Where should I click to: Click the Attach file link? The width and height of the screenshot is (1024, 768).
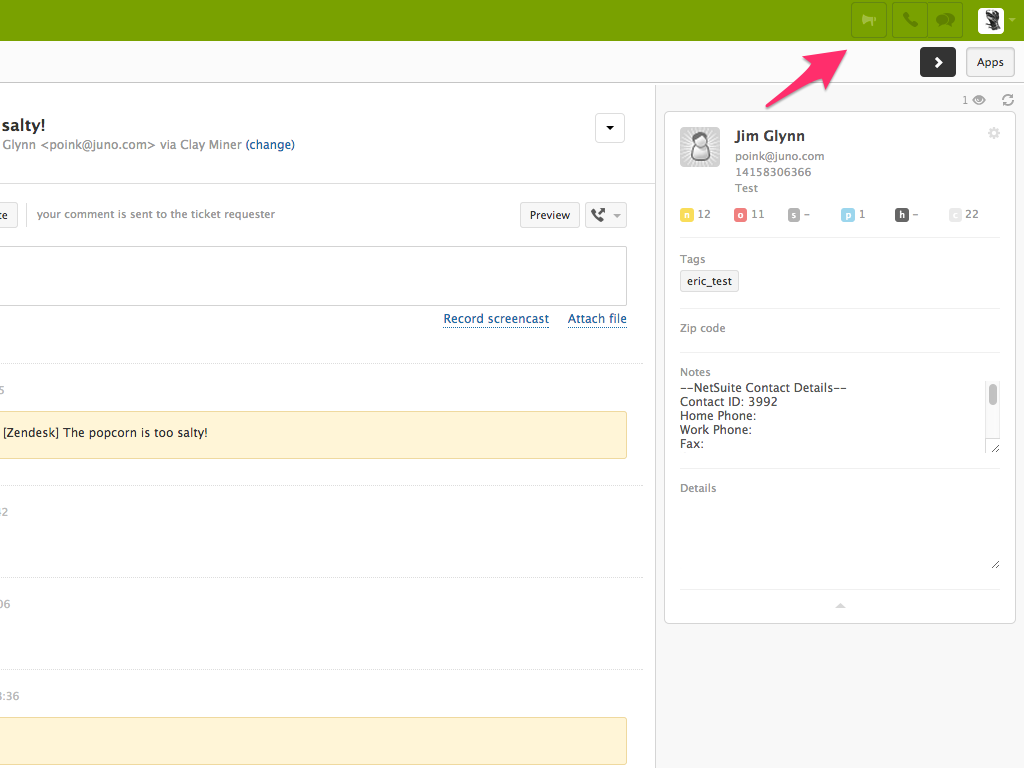(597, 318)
